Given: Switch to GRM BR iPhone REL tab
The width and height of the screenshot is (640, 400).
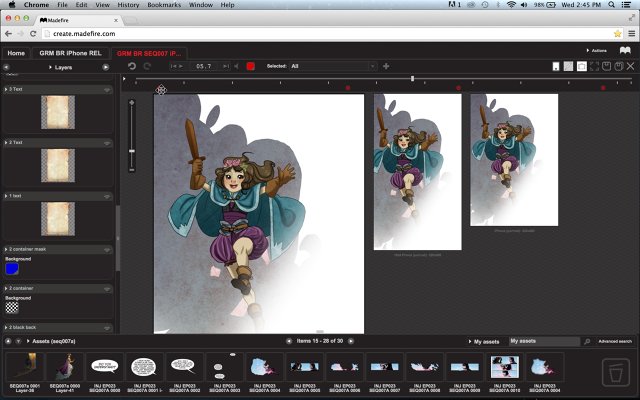Looking at the screenshot, I should [x=70, y=53].
